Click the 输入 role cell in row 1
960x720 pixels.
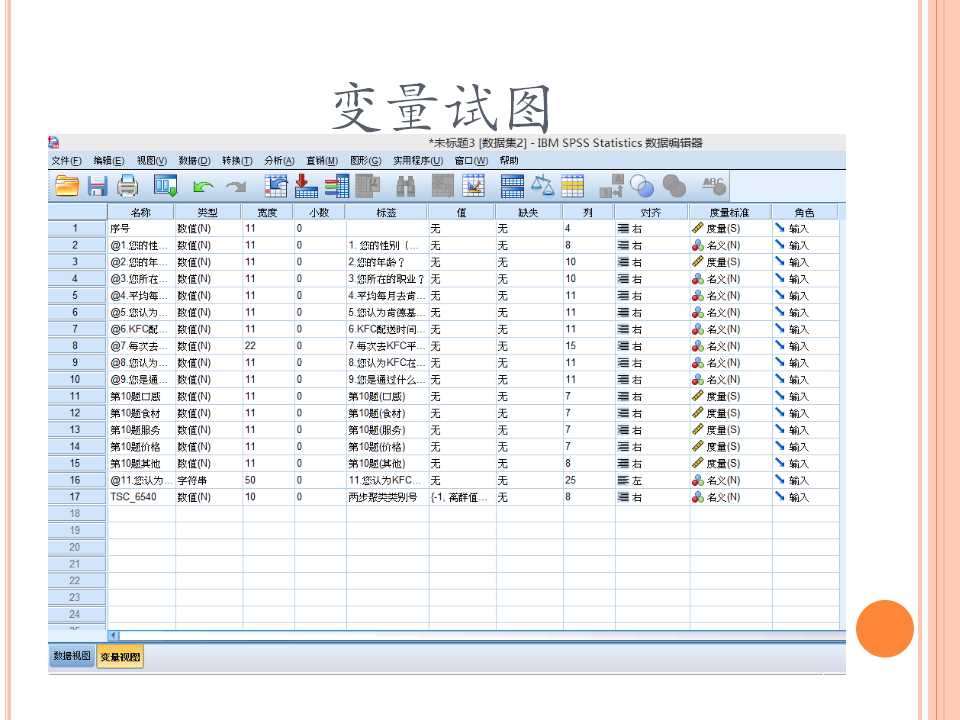[804, 228]
